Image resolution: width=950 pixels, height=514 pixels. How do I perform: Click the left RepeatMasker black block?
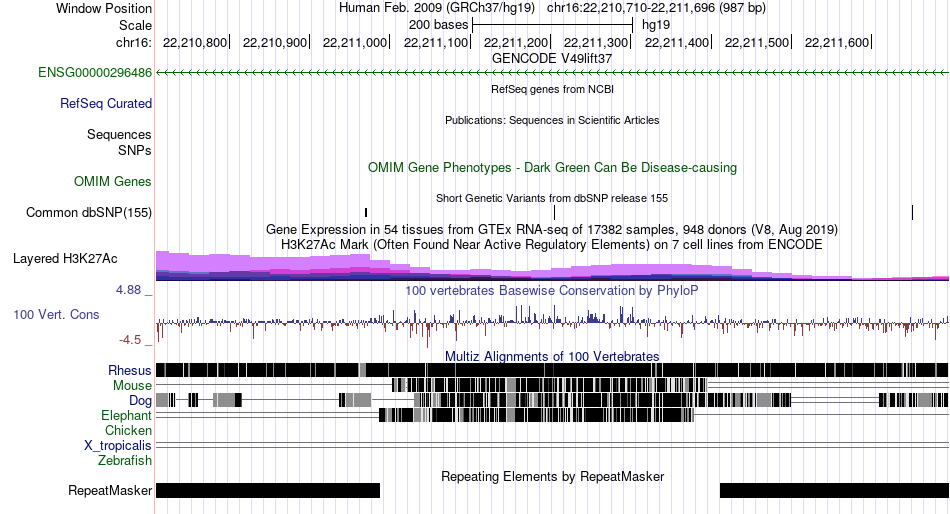(268, 490)
